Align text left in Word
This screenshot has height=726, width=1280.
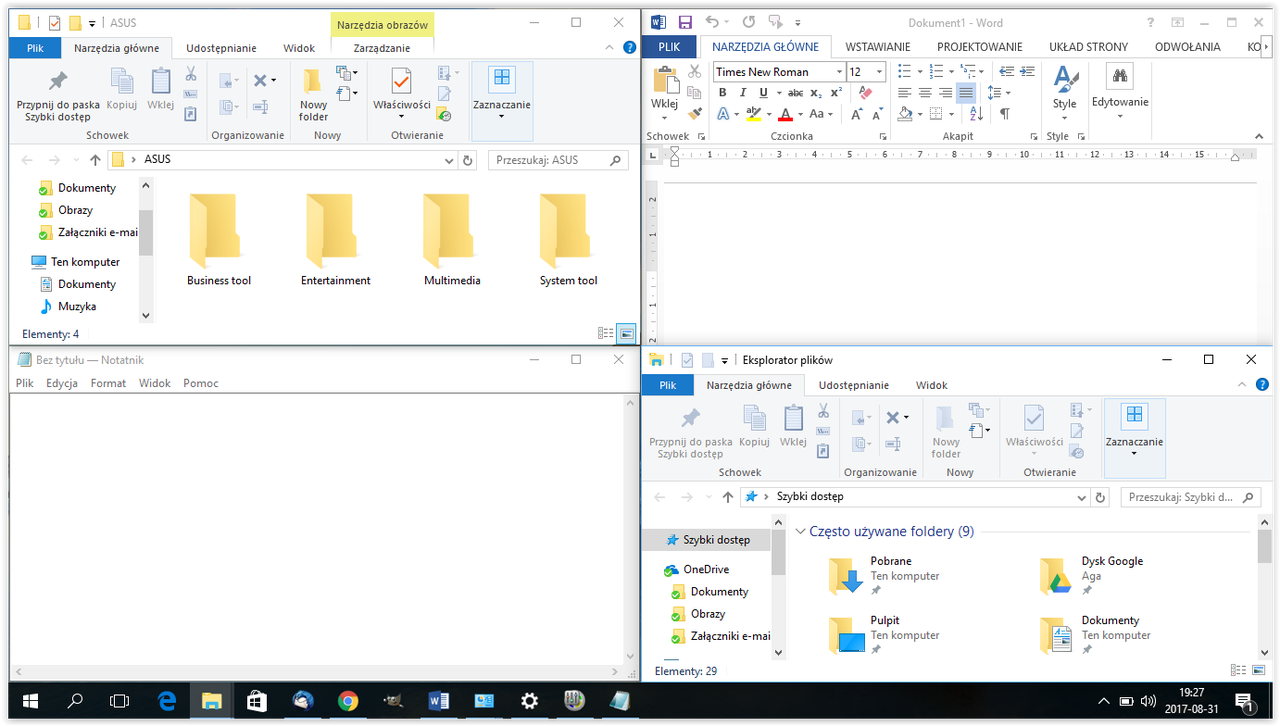905,93
